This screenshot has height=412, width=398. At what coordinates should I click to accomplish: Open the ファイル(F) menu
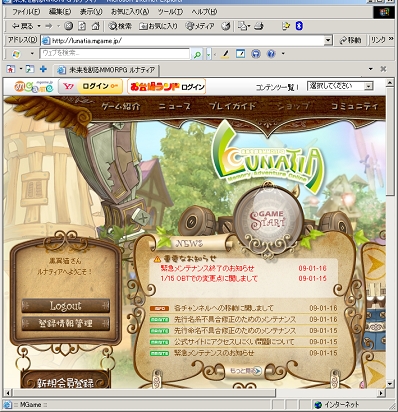(26, 12)
